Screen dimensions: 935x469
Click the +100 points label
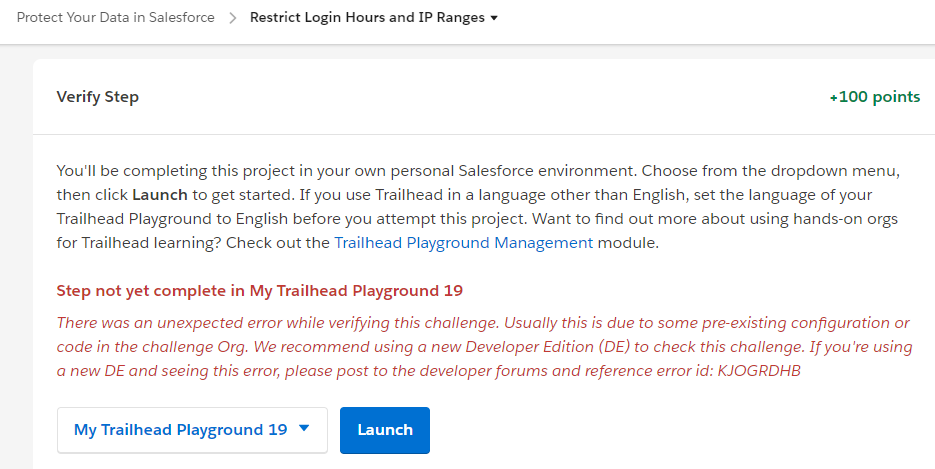[x=874, y=97]
